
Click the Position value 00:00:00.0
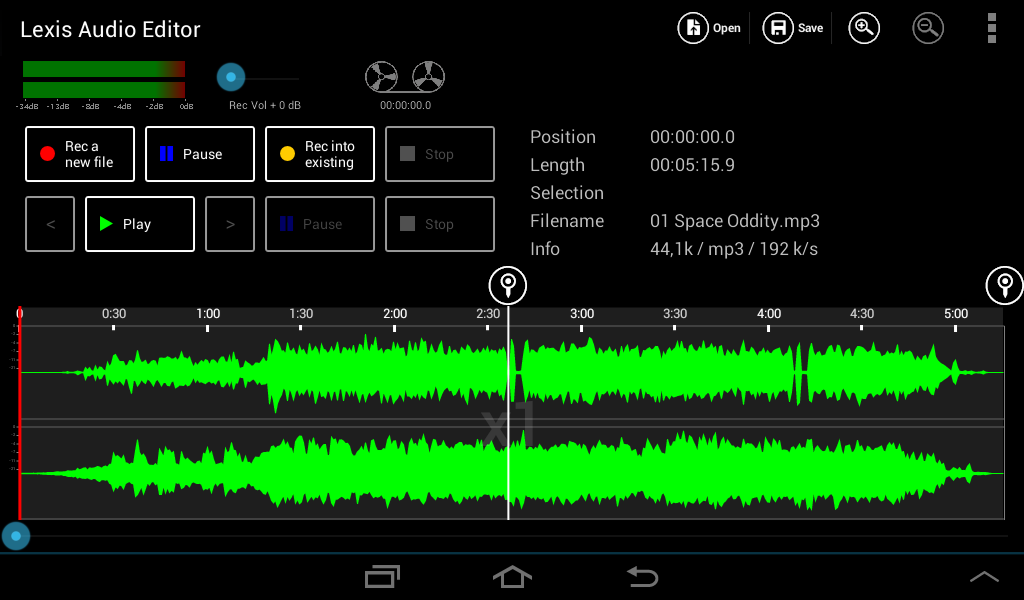point(692,136)
